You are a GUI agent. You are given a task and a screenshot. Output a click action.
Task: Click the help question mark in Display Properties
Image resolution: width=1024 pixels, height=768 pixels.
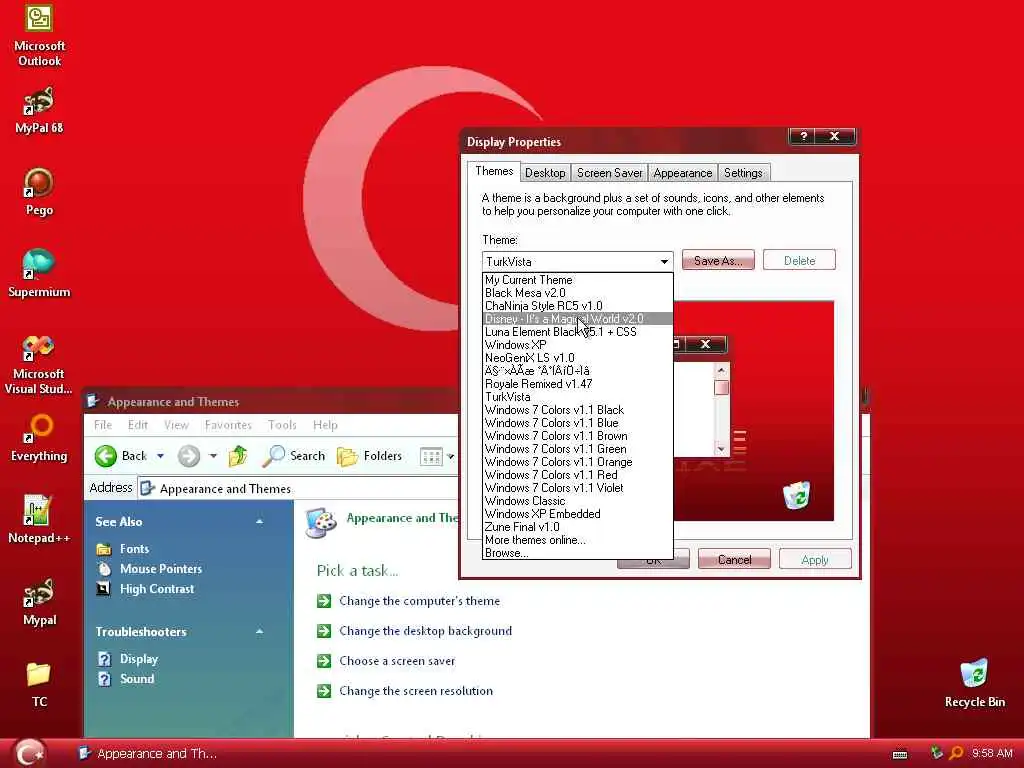(x=803, y=136)
